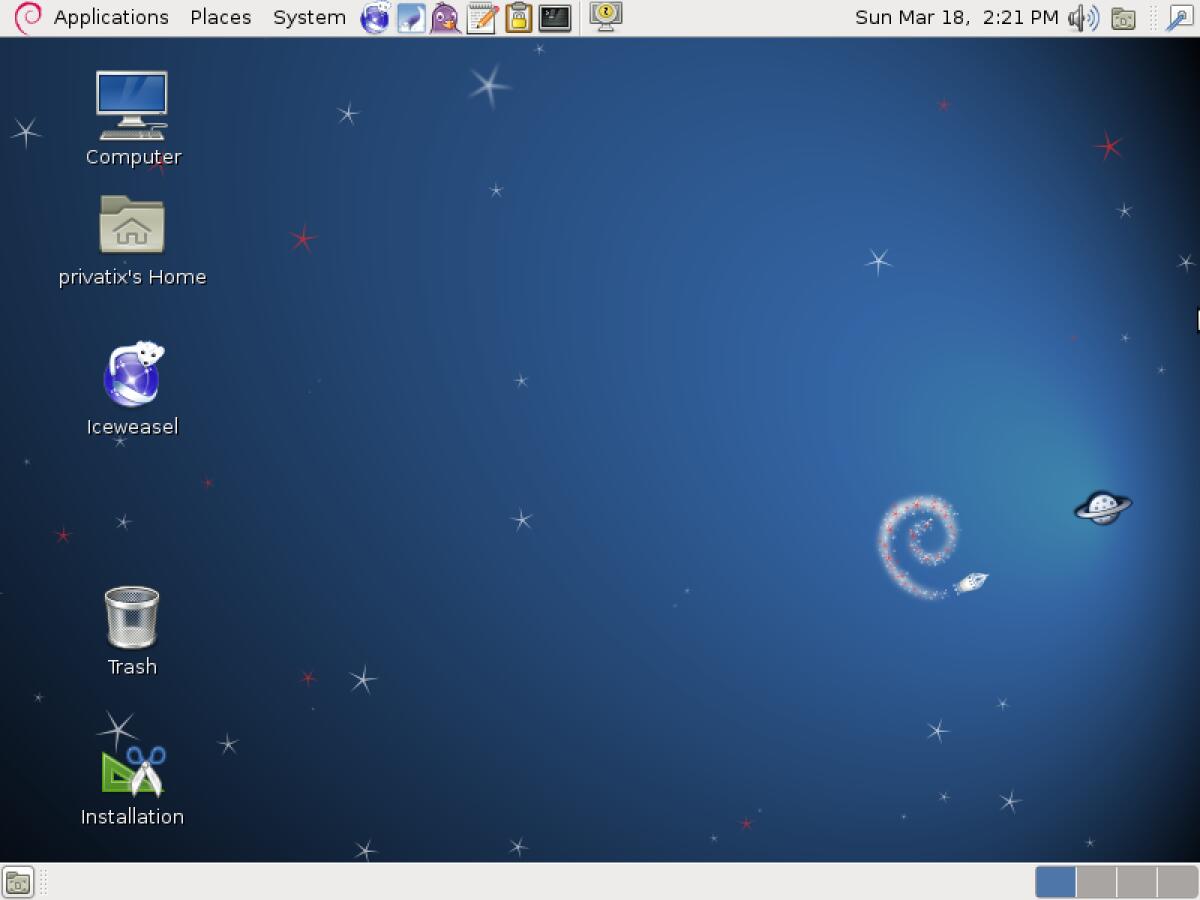Open Pidgin messenger from the panel
Viewport: 1200px width, 900px height.
[446, 17]
